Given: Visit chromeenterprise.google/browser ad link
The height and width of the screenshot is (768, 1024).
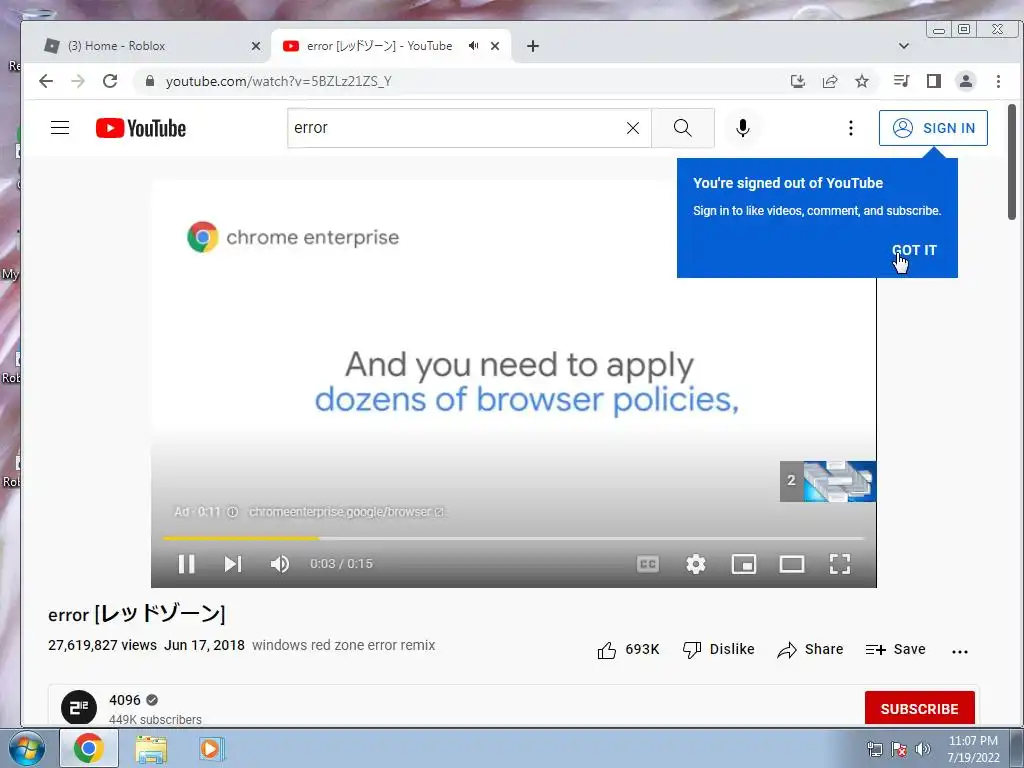Looking at the screenshot, I should [x=346, y=512].
